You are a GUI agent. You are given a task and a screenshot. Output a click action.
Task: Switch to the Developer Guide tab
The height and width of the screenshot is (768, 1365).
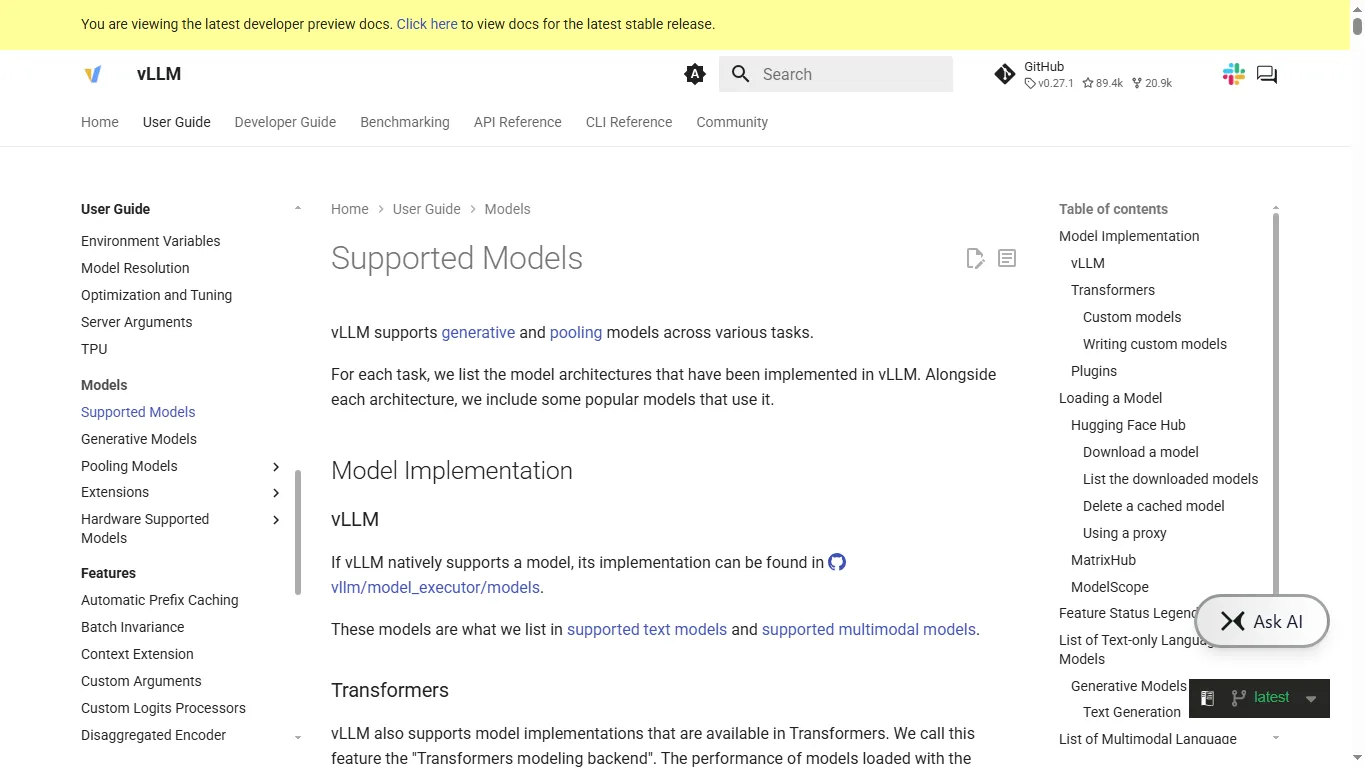coord(285,122)
